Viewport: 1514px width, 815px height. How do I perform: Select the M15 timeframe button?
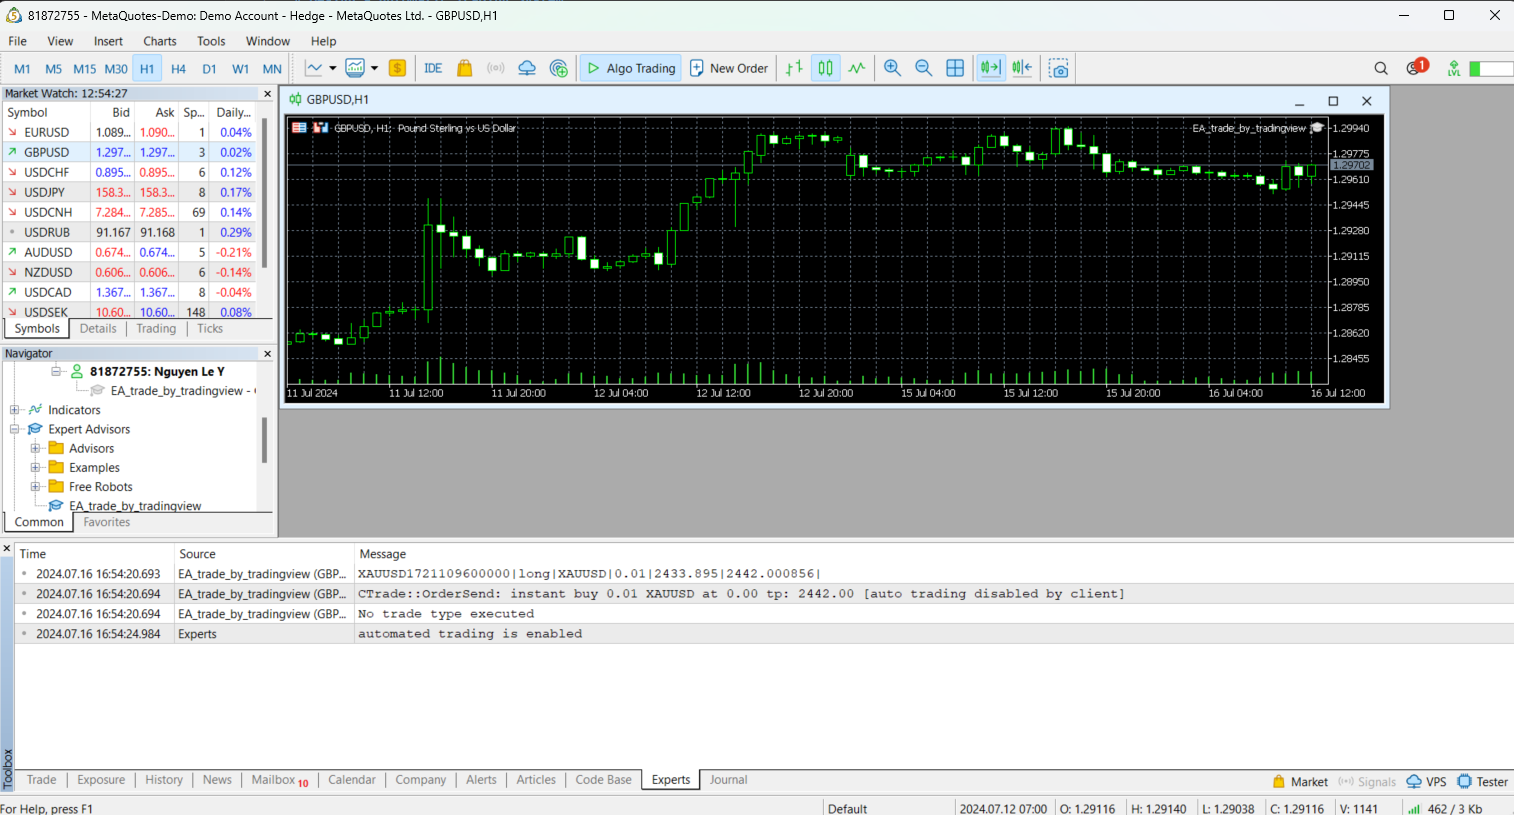[x=84, y=69]
